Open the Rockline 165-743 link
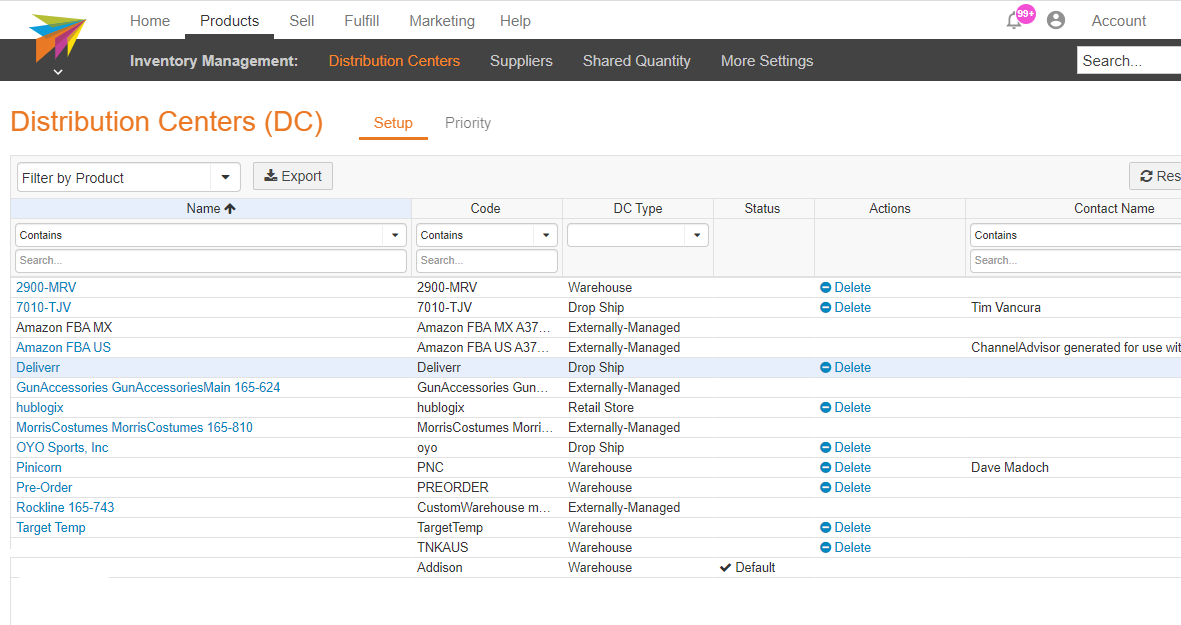The height and width of the screenshot is (625, 1181). coord(66,508)
